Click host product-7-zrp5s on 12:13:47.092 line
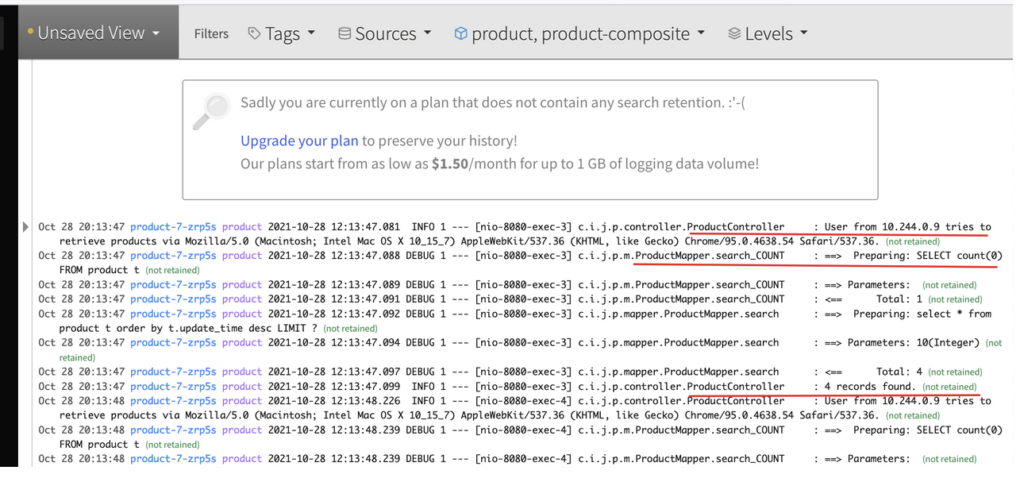This screenshot has width=1024, height=478. pyautogui.click(x=173, y=313)
